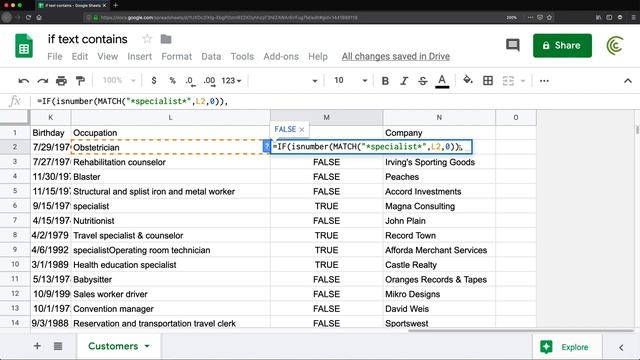Image resolution: width=640 pixels, height=360 pixels.
Task: Open the Insert menu
Action: tap(139, 56)
